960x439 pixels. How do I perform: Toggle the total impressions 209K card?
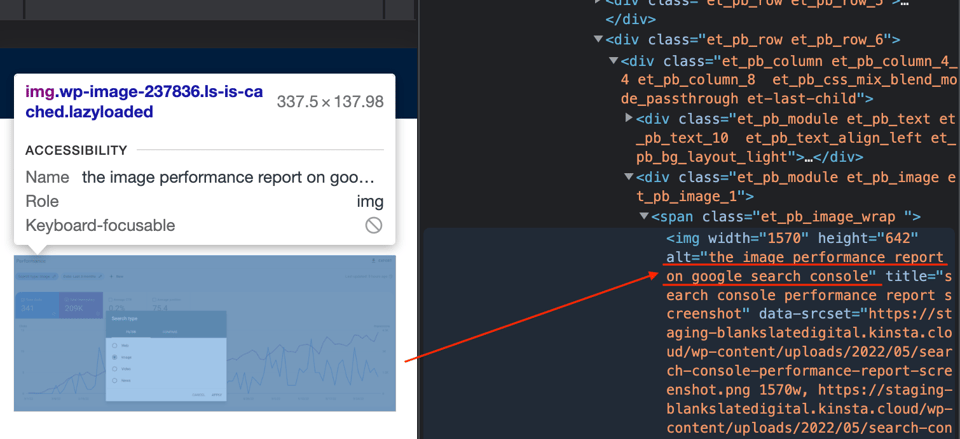pyautogui.click(x=81, y=305)
